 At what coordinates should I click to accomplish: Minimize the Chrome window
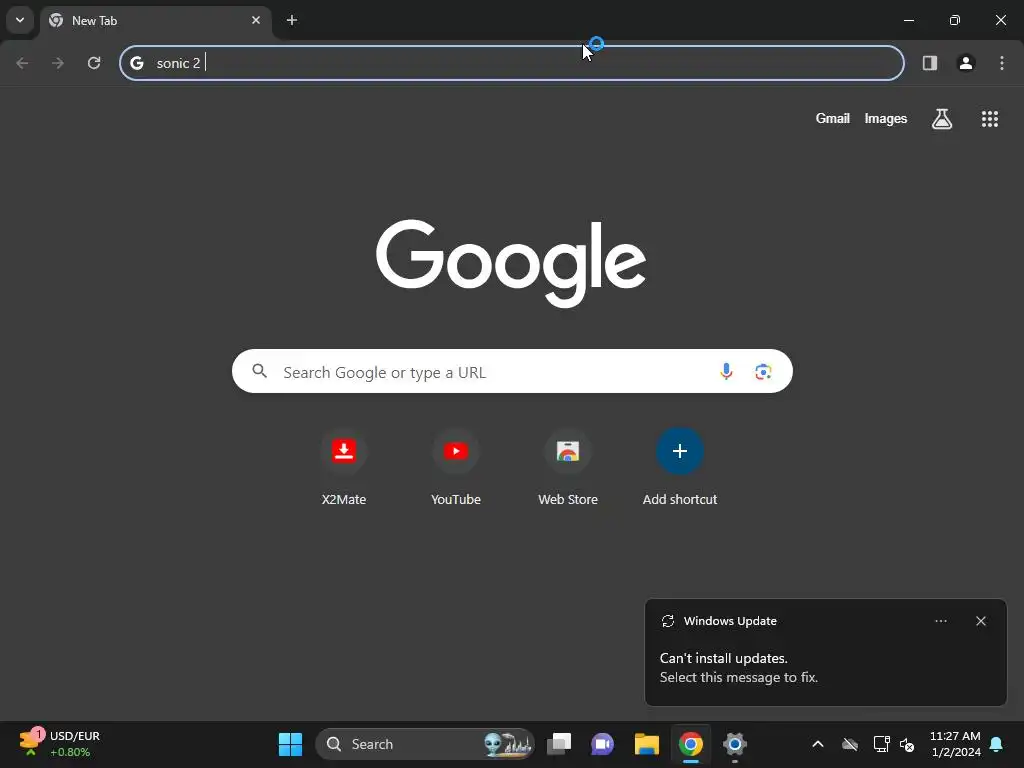(908, 20)
